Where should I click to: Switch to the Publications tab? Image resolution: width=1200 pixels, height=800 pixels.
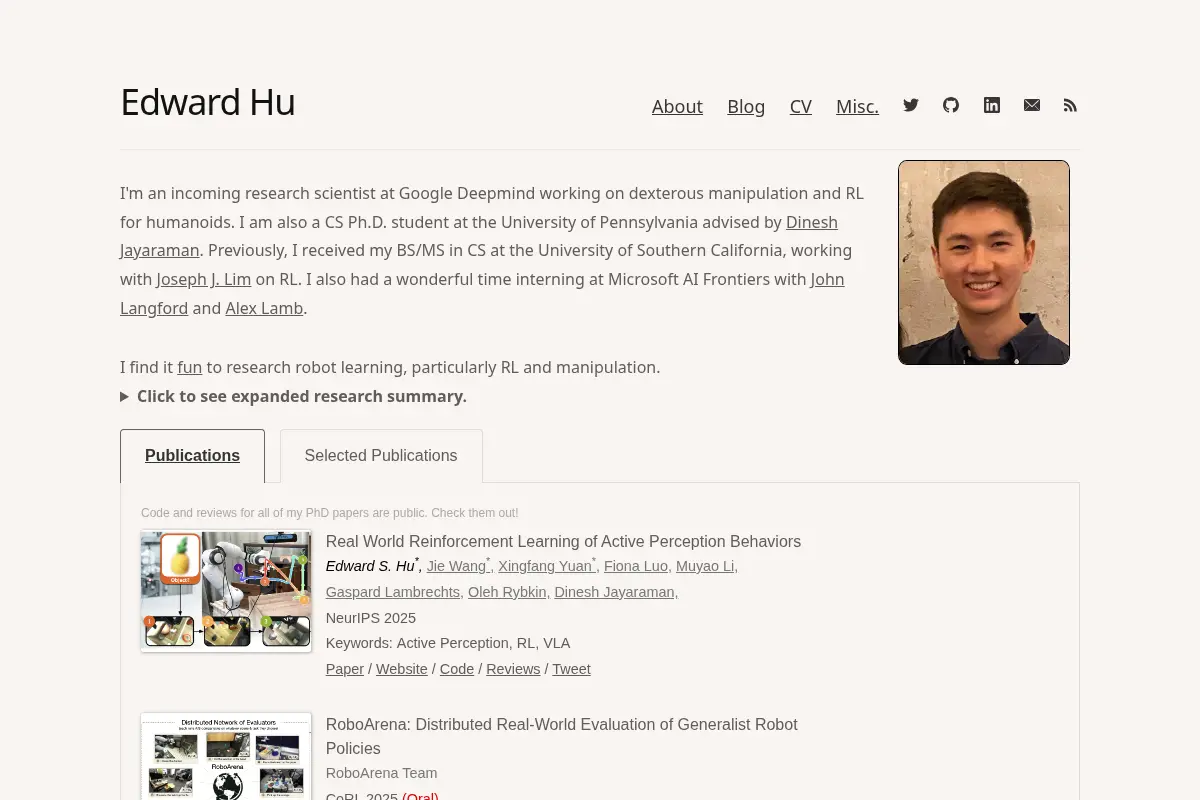coord(192,456)
